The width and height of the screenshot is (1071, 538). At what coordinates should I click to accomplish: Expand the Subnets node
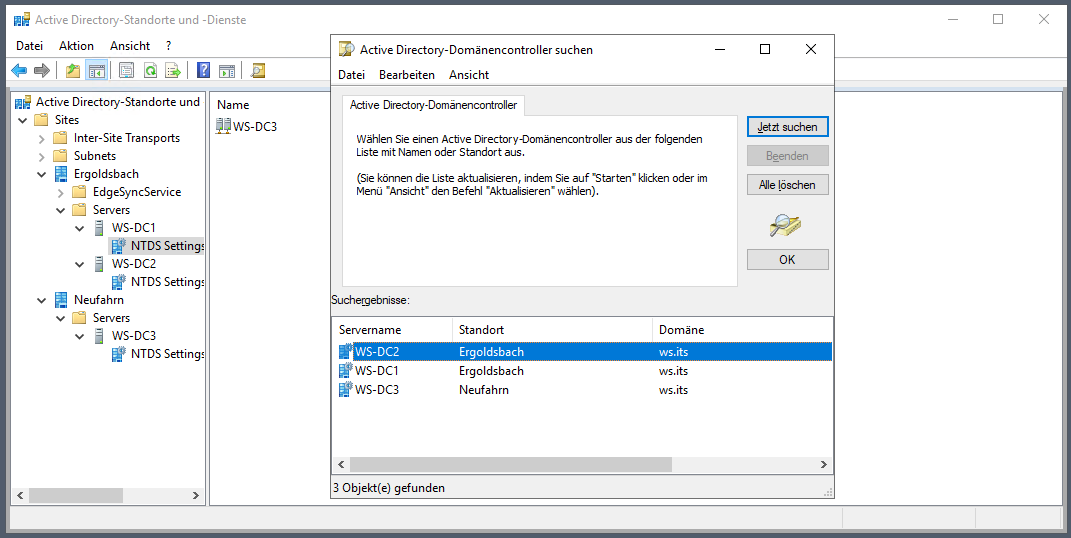coord(42,156)
